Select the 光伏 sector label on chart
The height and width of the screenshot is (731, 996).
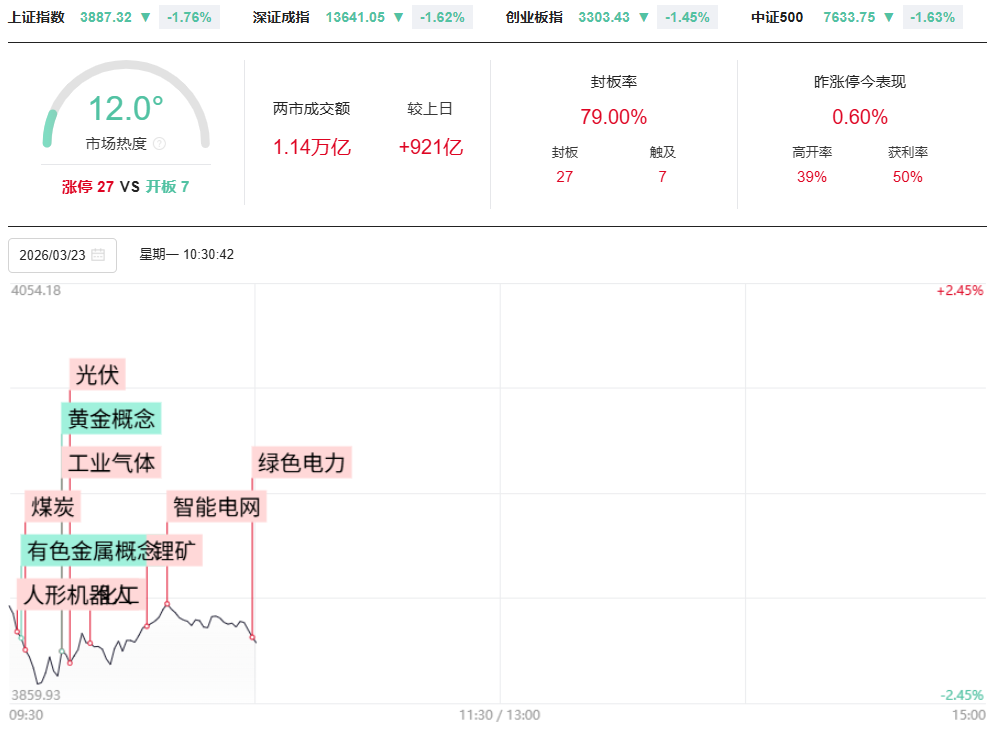pyautogui.click(x=97, y=375)
